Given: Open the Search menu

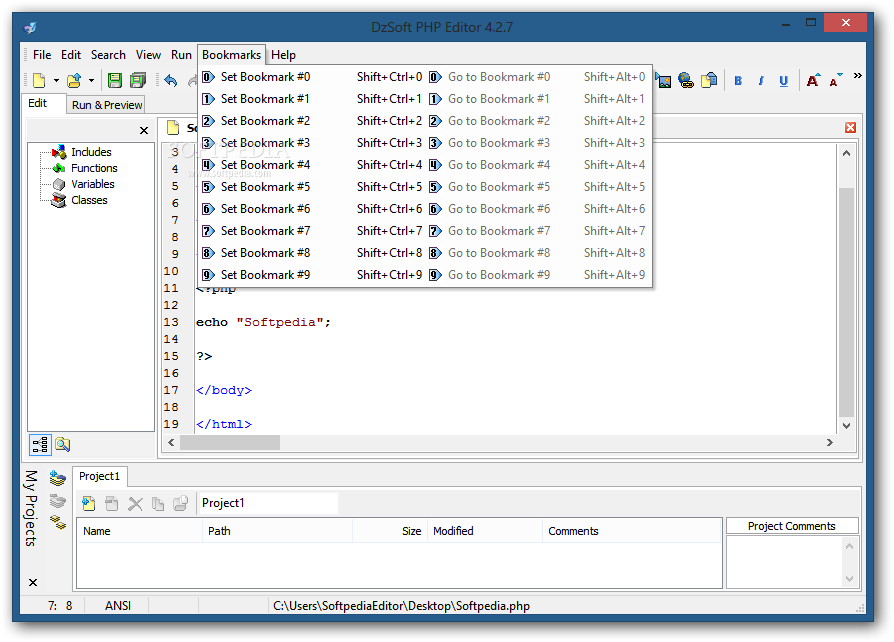Looking at the screenshot, I should [x=108, y=55].
